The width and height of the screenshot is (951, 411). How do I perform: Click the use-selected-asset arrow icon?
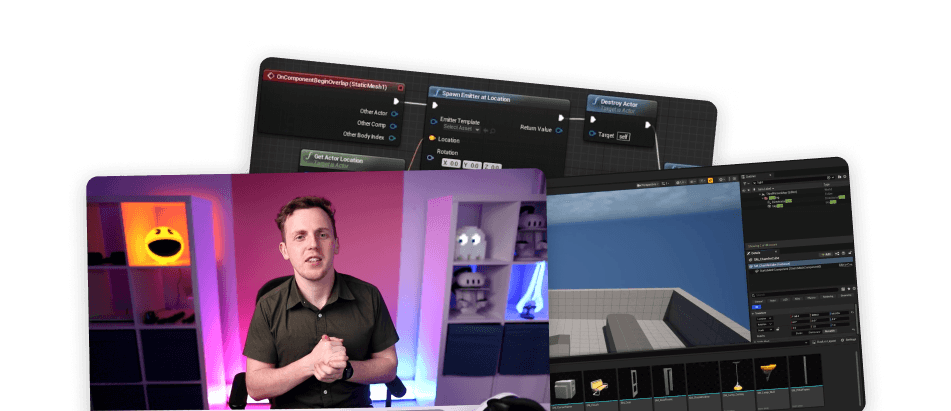(x=486, y=130)
